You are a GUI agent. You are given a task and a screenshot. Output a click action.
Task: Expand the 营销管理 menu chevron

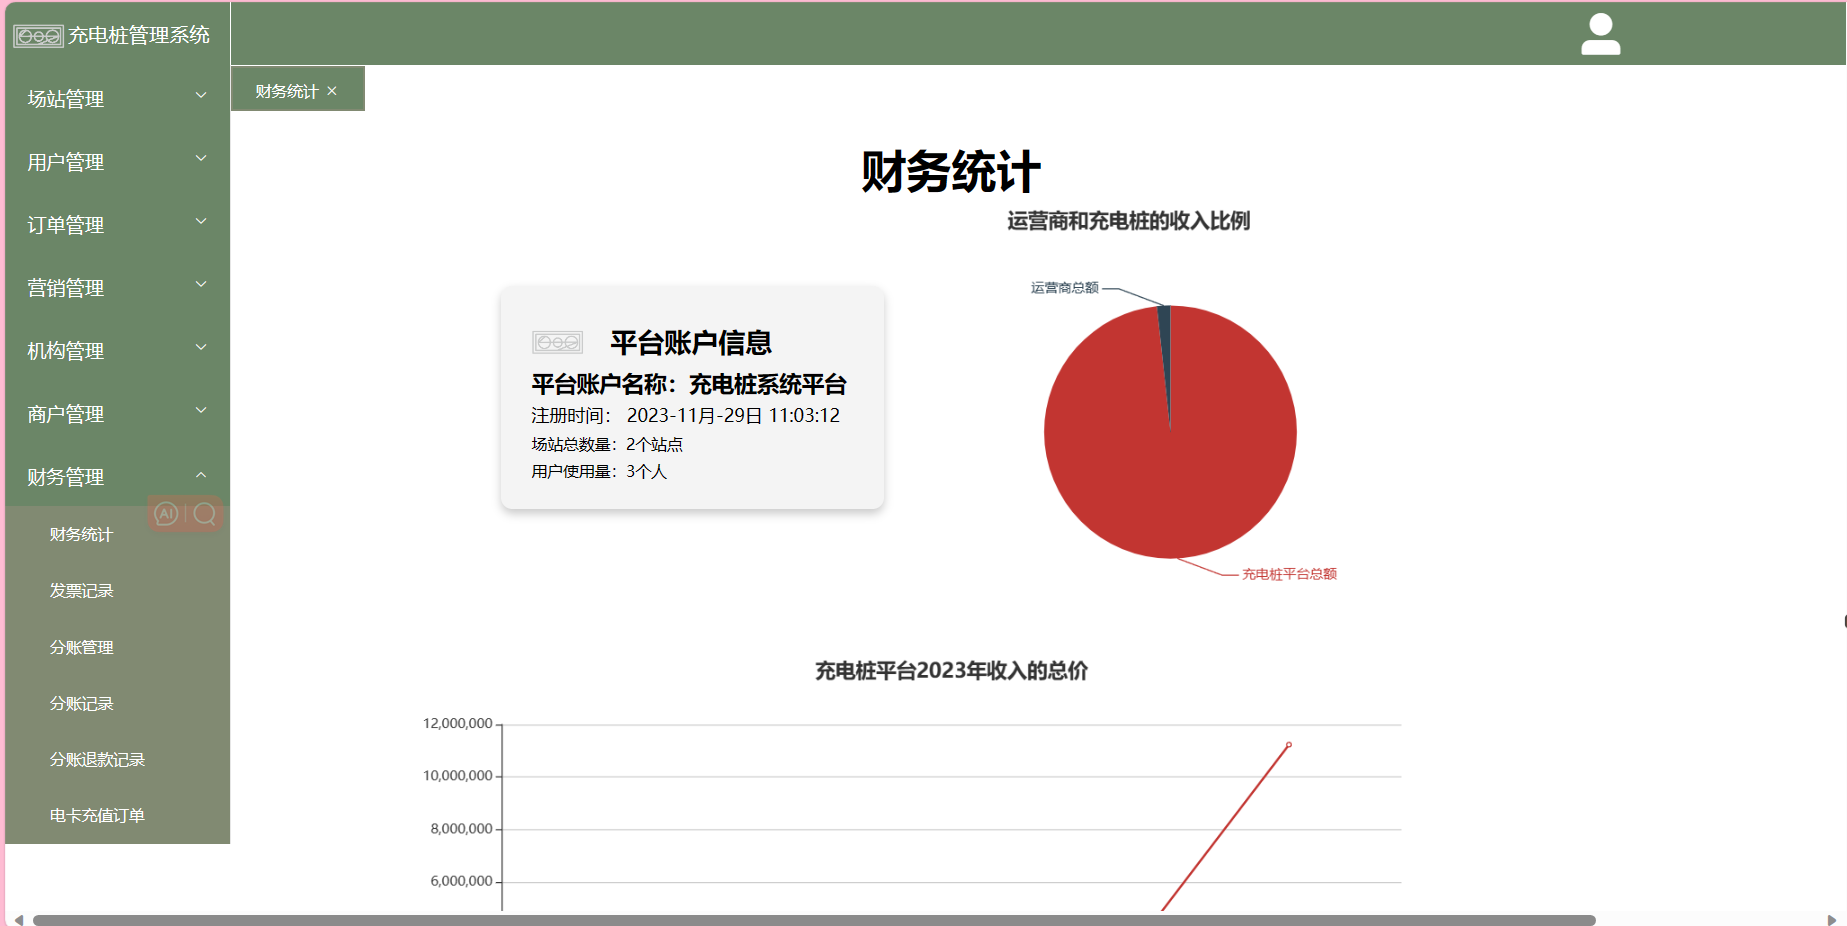point(201,285)
